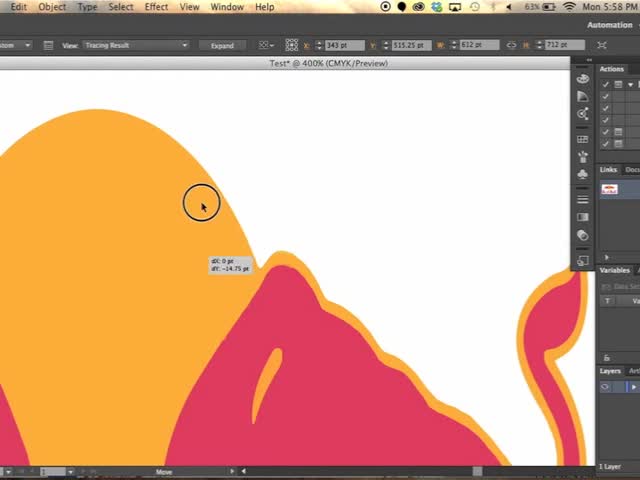Switch to the Layers tab
The width and height of the screenshot is (640, 480).
click(x=610, y=371)
